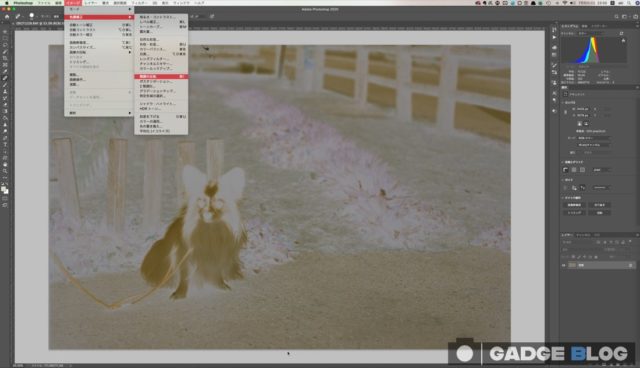The height and width of the screenshot is (368, 640).
Task: Toggle the grid icon in Properties
Action: pos(574,170)
